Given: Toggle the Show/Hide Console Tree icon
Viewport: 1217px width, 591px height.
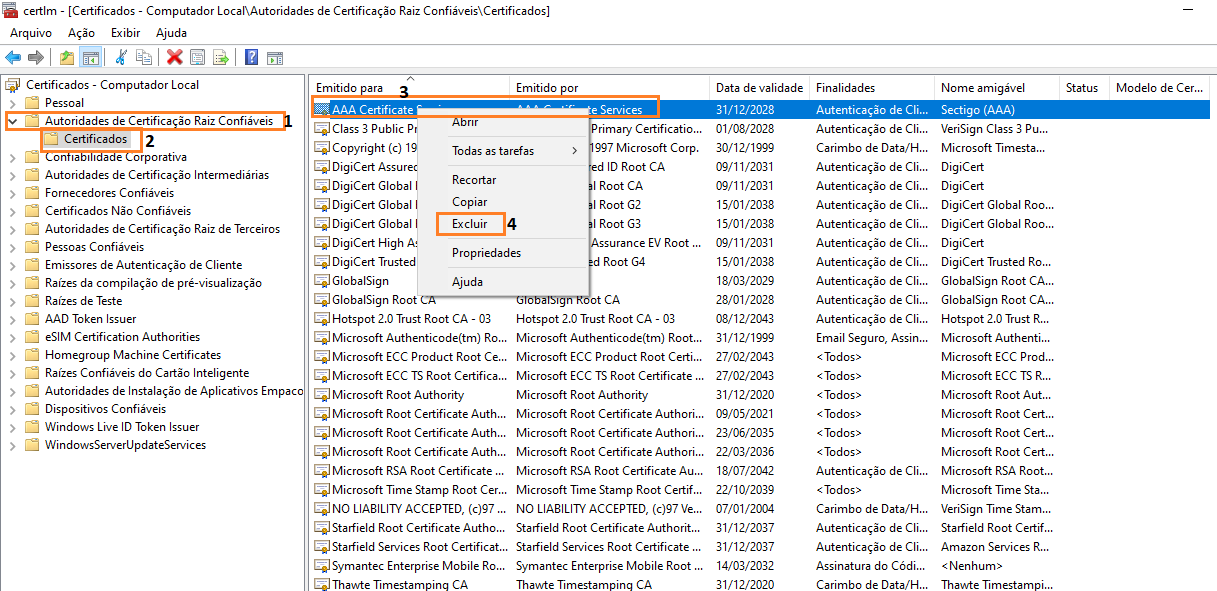Looking at the screenshot, I should [90, 57].
